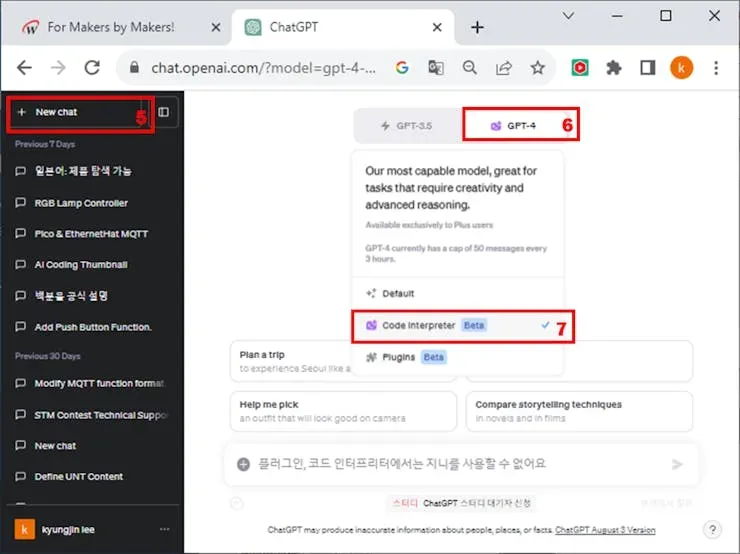Viewport: 740px width, 554px height.
Task: Switch to the GPT-3.5 model tab
Action: 407,126
